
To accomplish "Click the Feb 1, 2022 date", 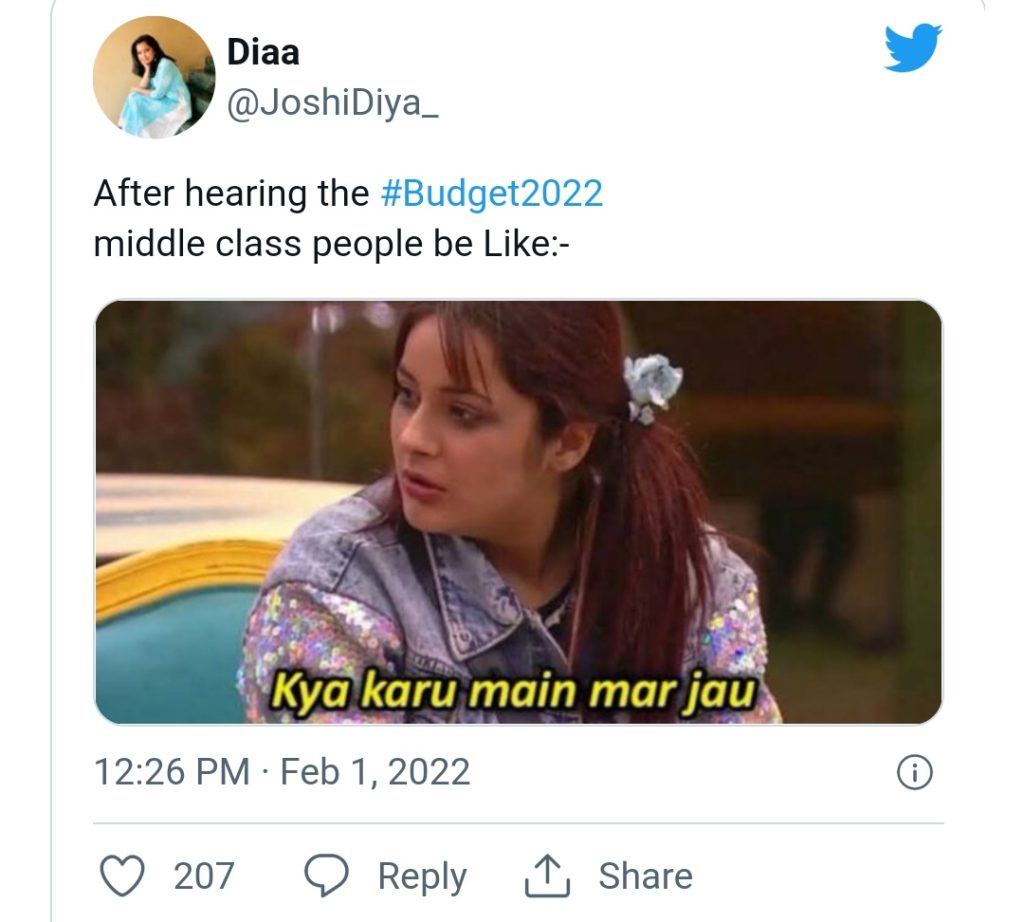I will 375,772.
